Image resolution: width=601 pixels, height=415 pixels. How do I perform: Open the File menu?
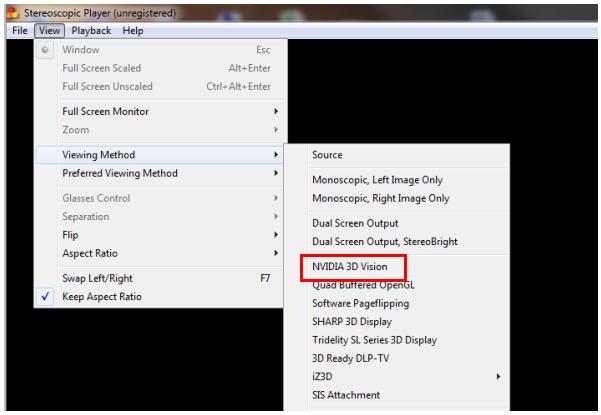click(x=18, y=31)
